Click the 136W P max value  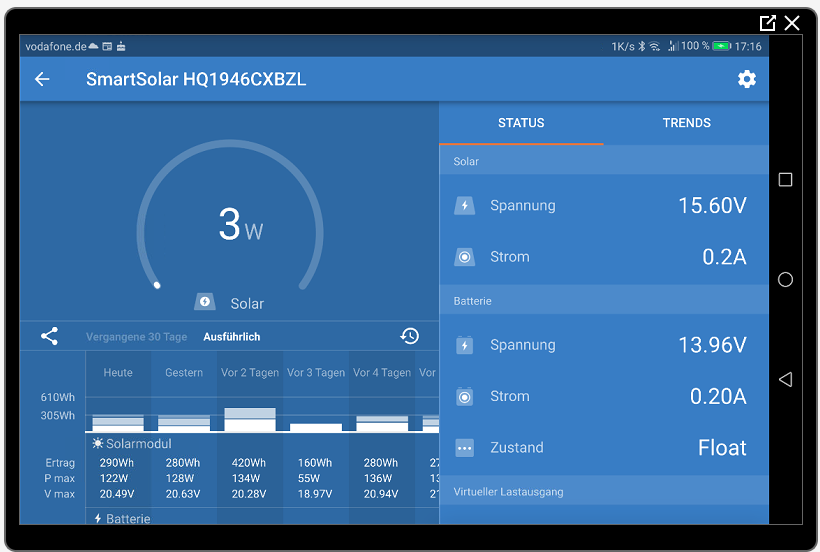[x=378, y=478]
